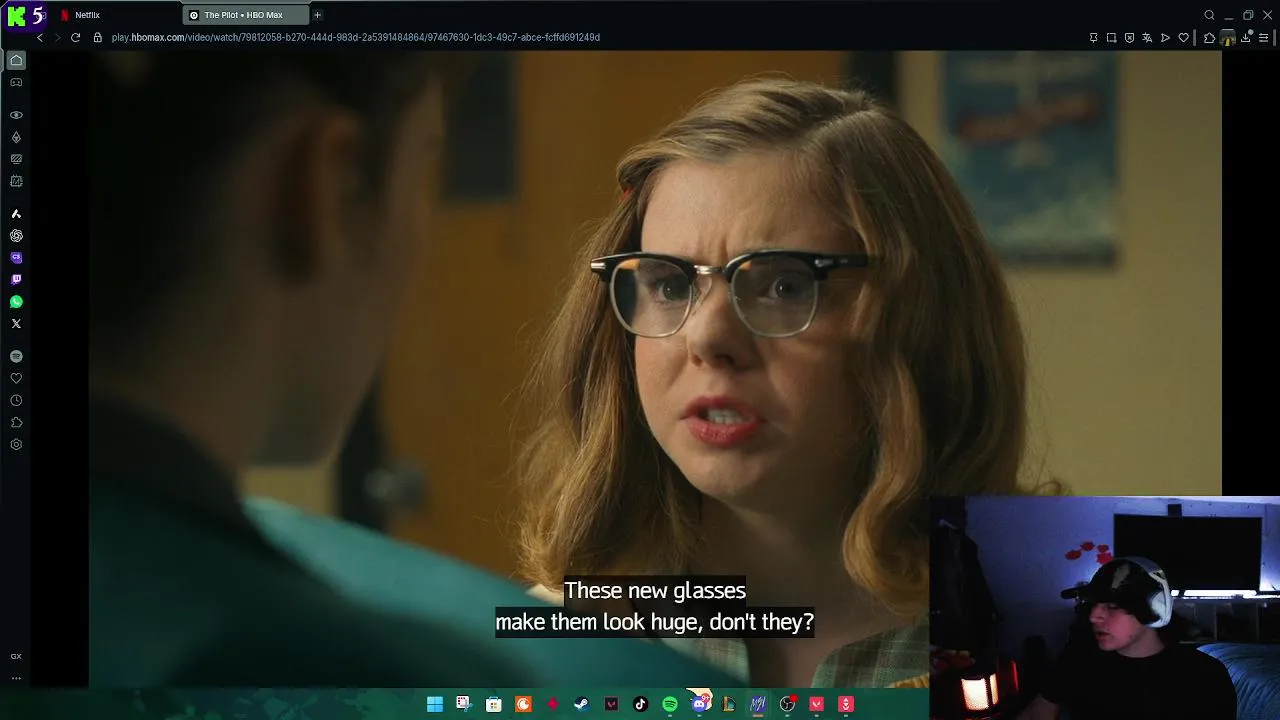Open a new browser tab
The image size is (1280, 720).
tap(318, 15)
